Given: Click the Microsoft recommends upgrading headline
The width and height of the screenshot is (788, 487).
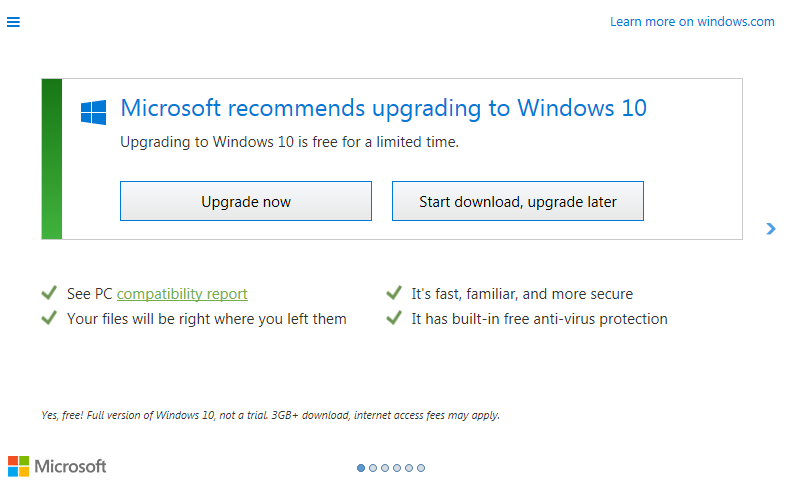Looking at the screenshot, I should (383, 109).
